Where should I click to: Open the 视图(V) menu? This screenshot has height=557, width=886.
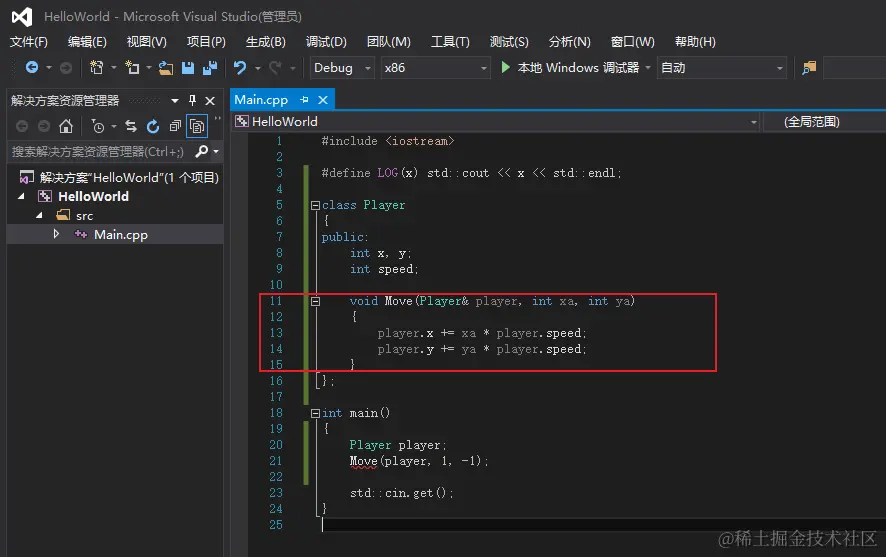146,42
